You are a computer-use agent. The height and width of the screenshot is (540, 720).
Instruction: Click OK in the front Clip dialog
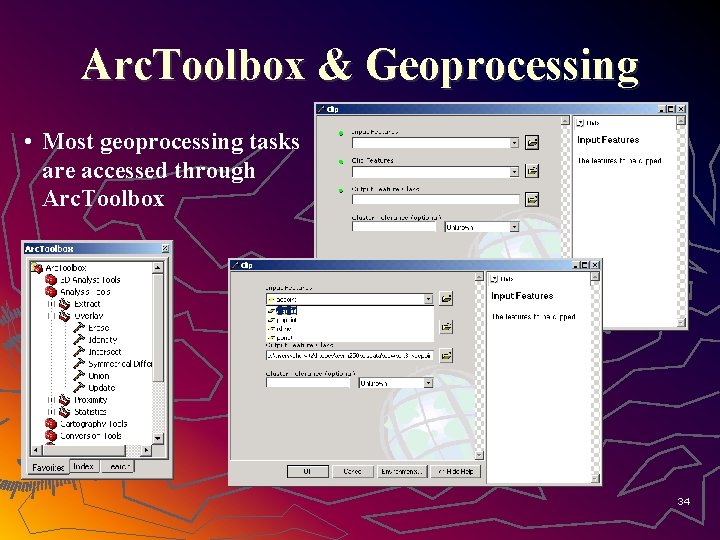point(308,471)
